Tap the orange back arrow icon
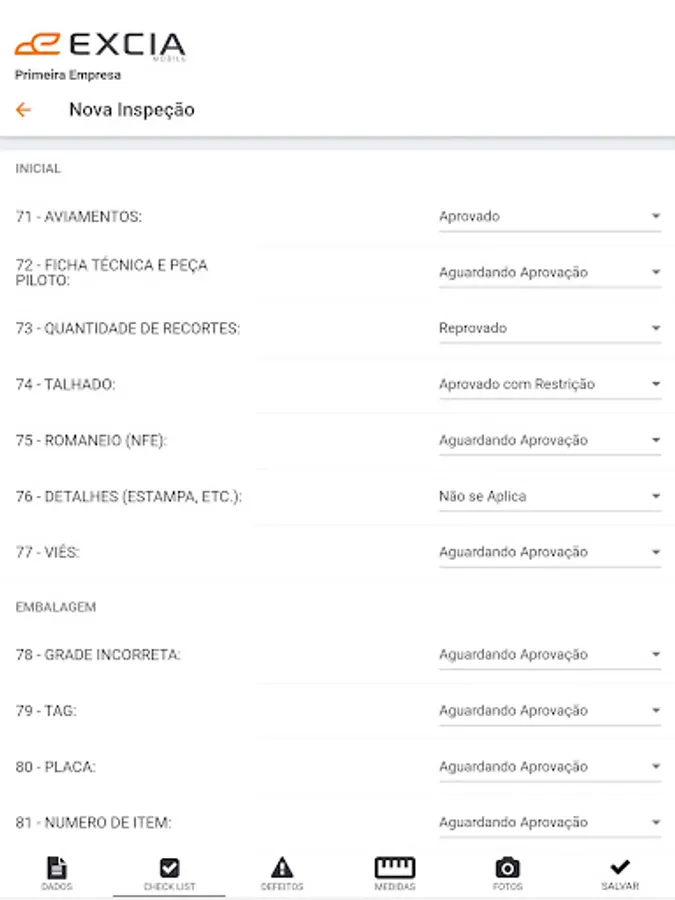Screen dimensions: 675x900 (x=24, y=110)
